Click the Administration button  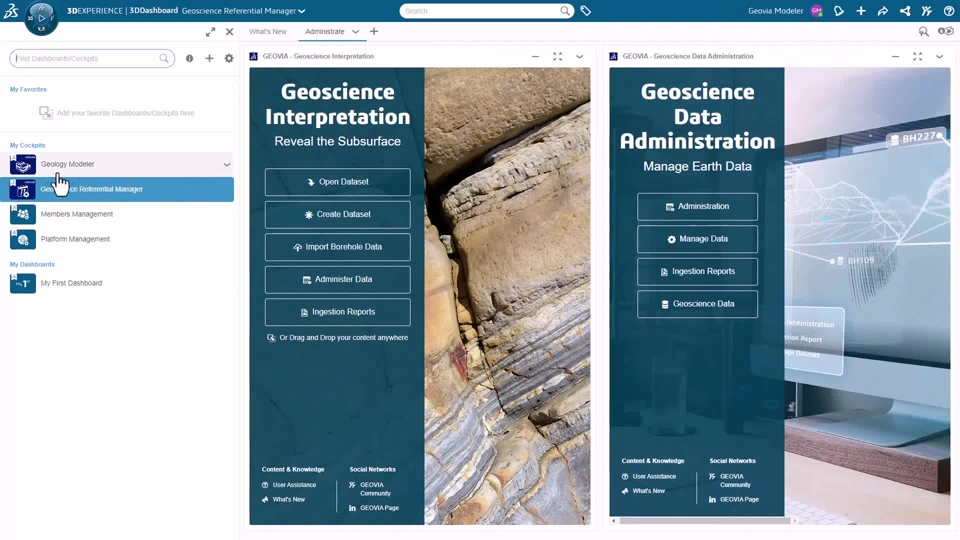click(x=697, y=206)
